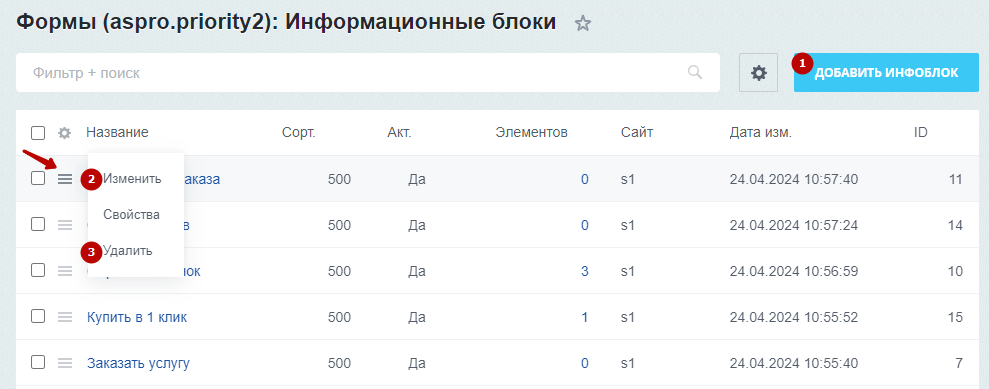This screenshot has width=989, height=389.
Task: Check the checkbox for Заказать услугу row
Action: (38, 363)
